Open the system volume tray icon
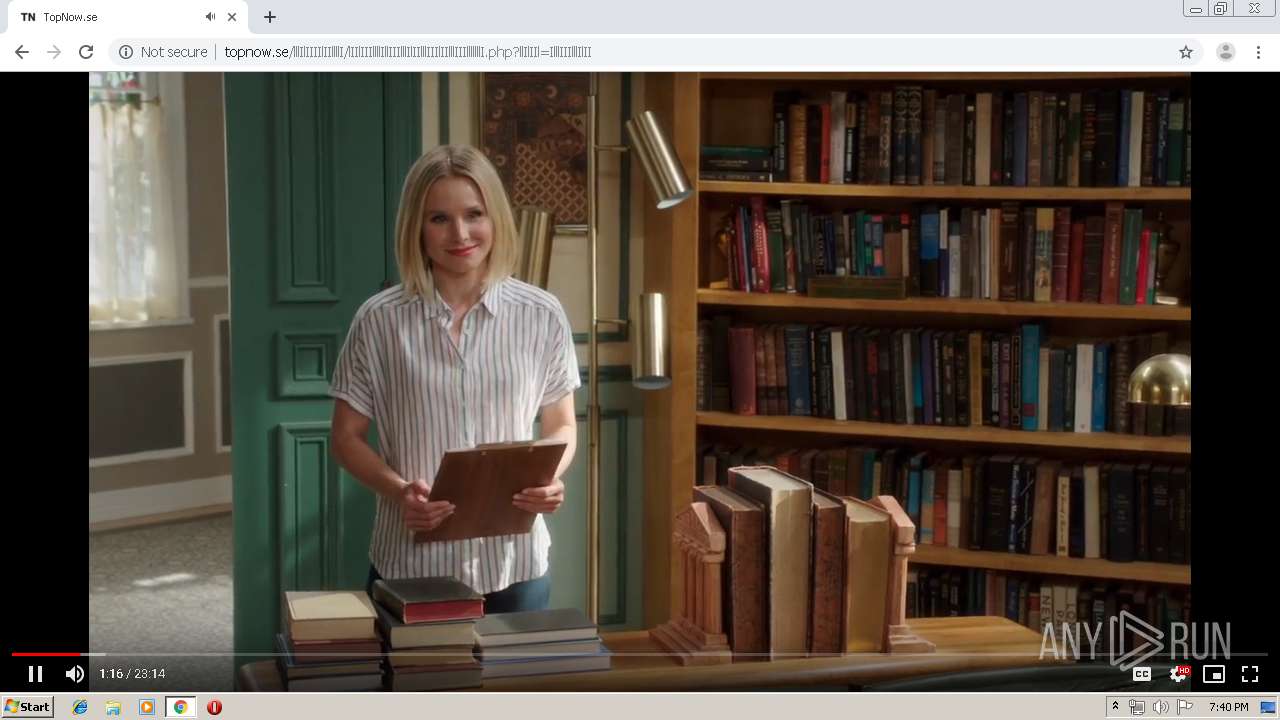The height and width of the screenshot is (720, 1280). click(x=1160, y=707)
